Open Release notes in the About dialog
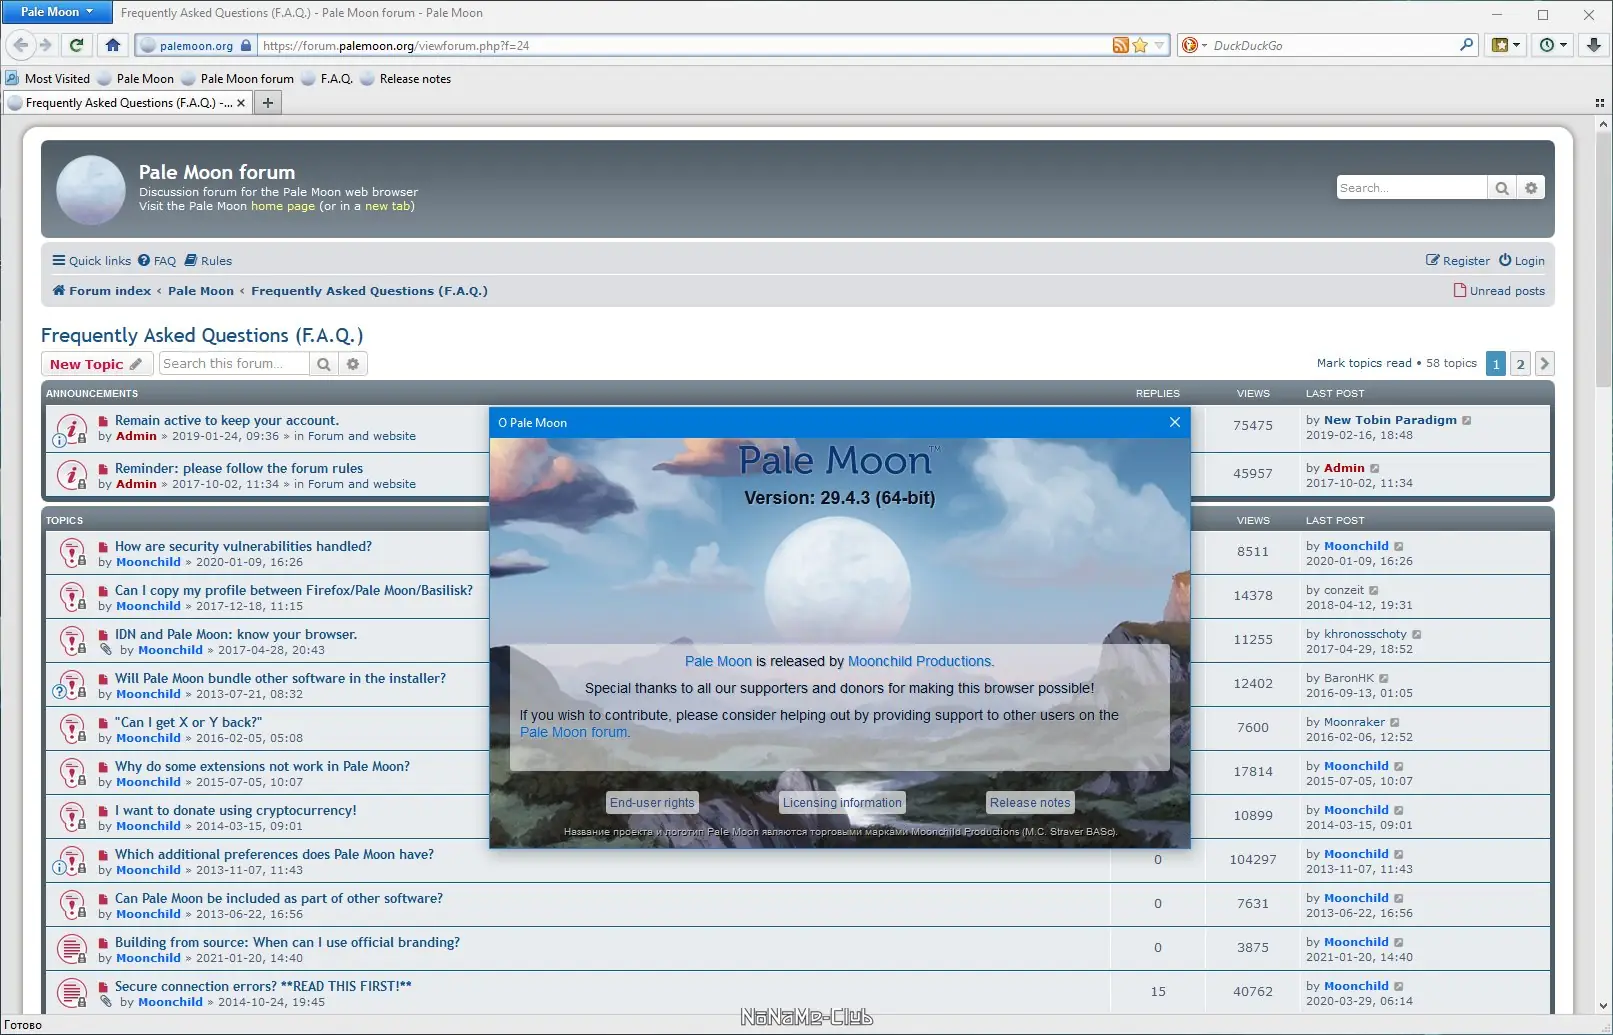 click(x=1030, y=803)
